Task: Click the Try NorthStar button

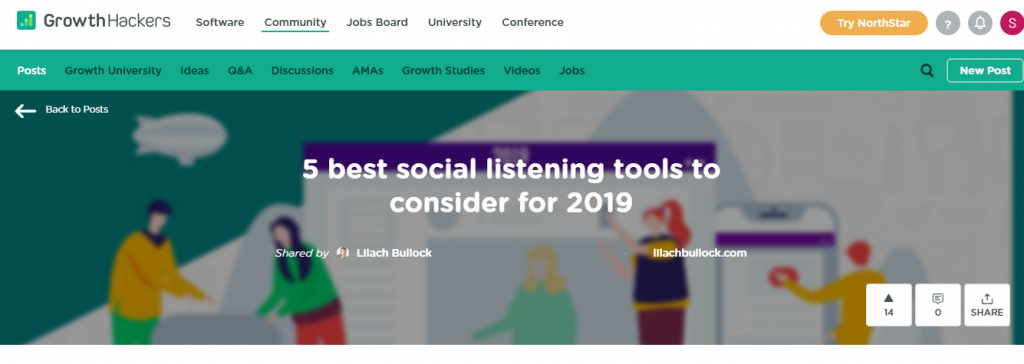Action: [x=874, y=23]
